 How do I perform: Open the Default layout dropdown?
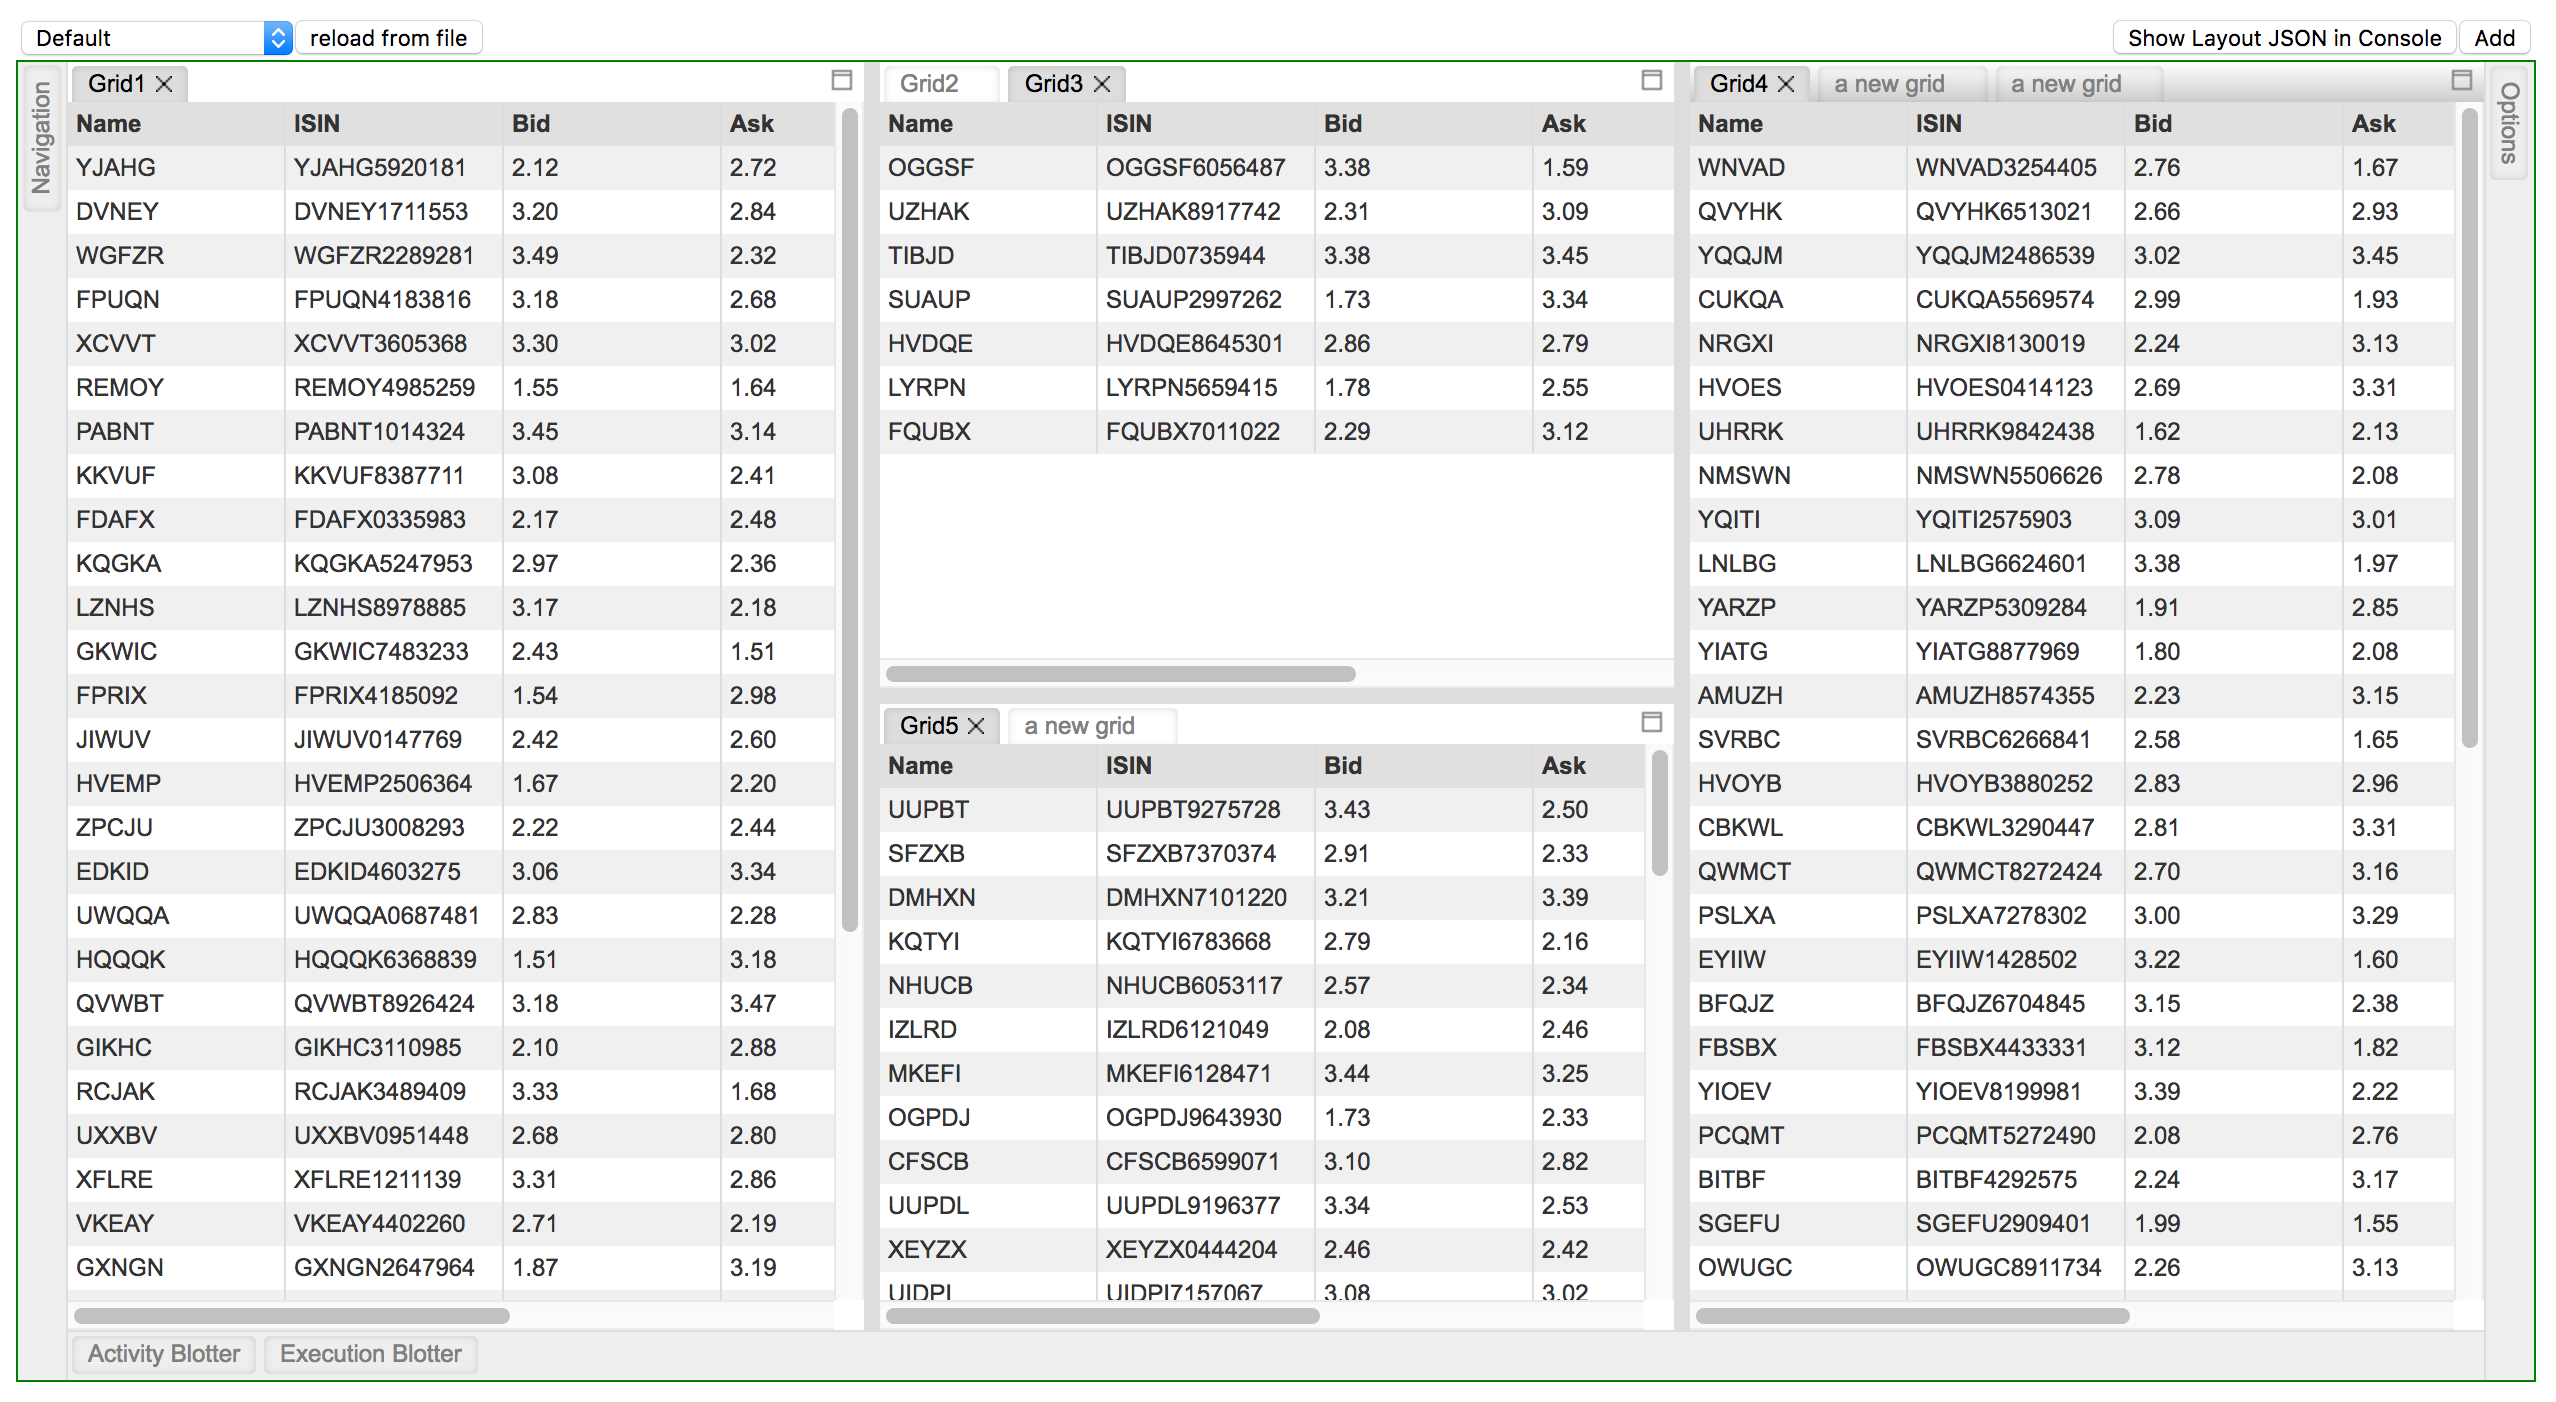point(155,38)
